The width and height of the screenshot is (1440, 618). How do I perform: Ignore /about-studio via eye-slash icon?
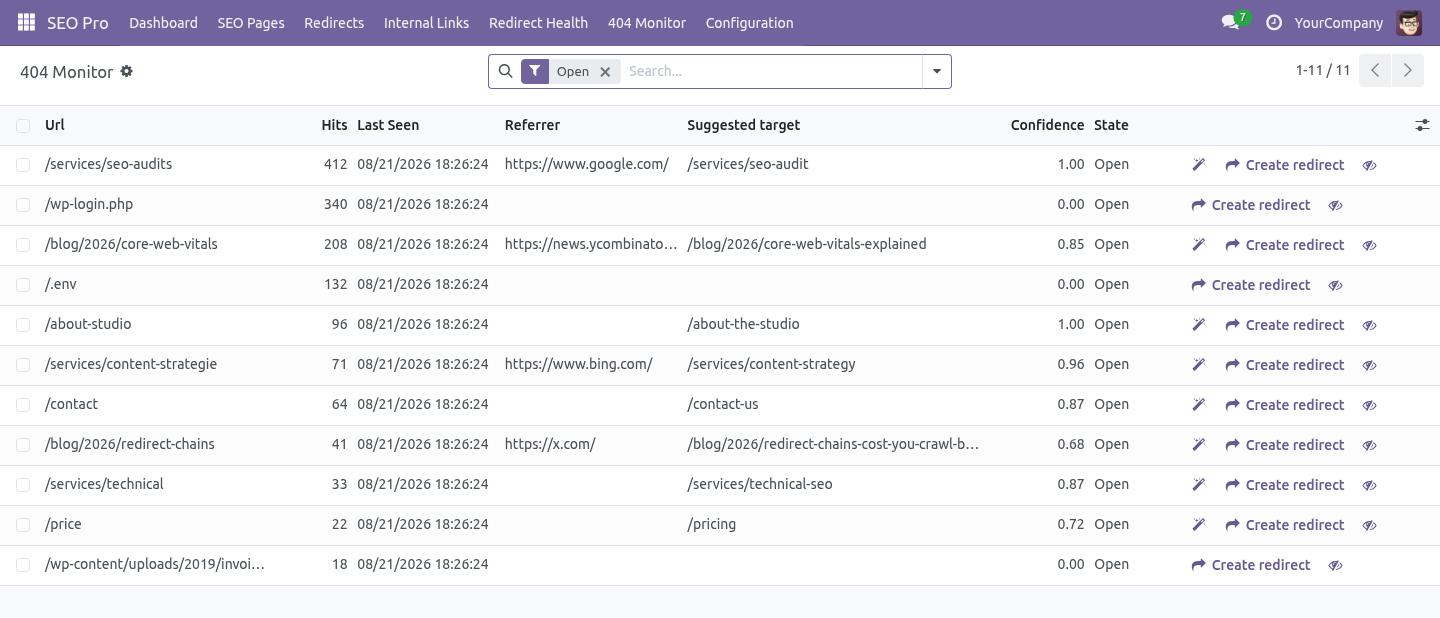[1370, 325]
